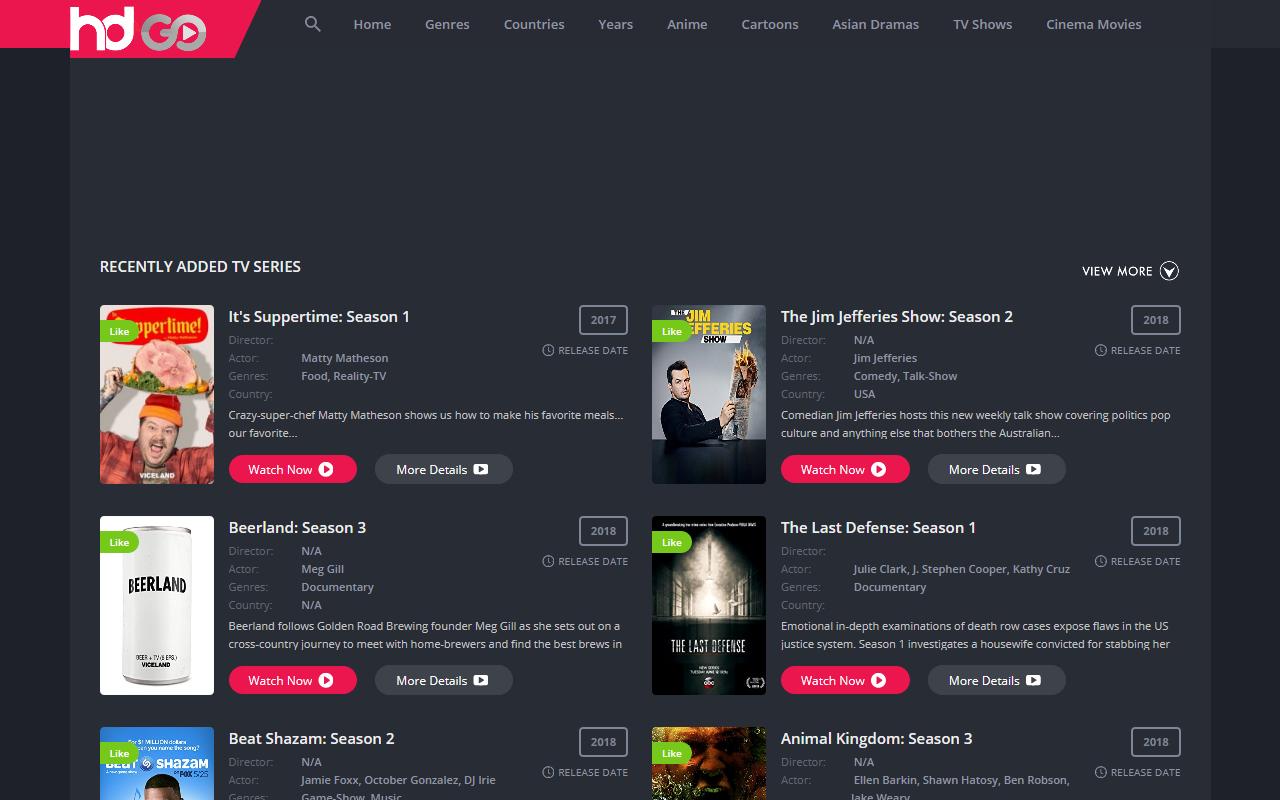Click the It's Suppertime poster thumbnail
The width and height of the screenshot is (1280, 800).
tap(157, 394)
